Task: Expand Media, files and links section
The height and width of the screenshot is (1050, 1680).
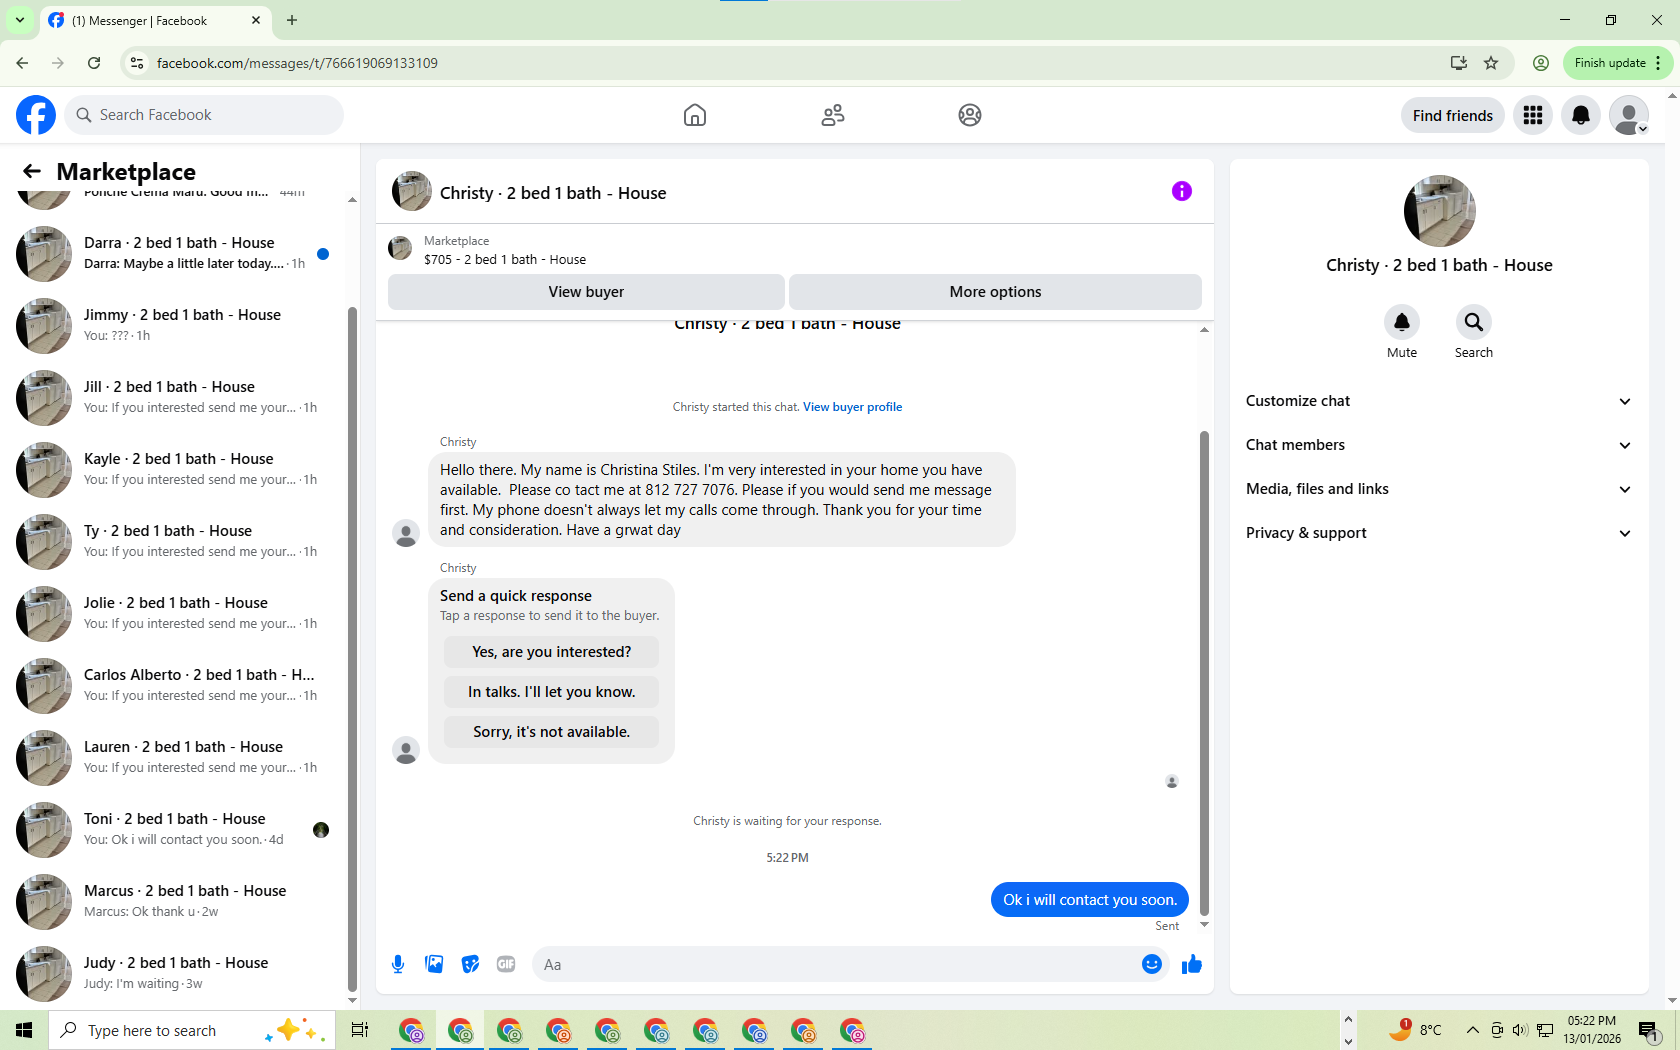Action: tap(1439, 489)
